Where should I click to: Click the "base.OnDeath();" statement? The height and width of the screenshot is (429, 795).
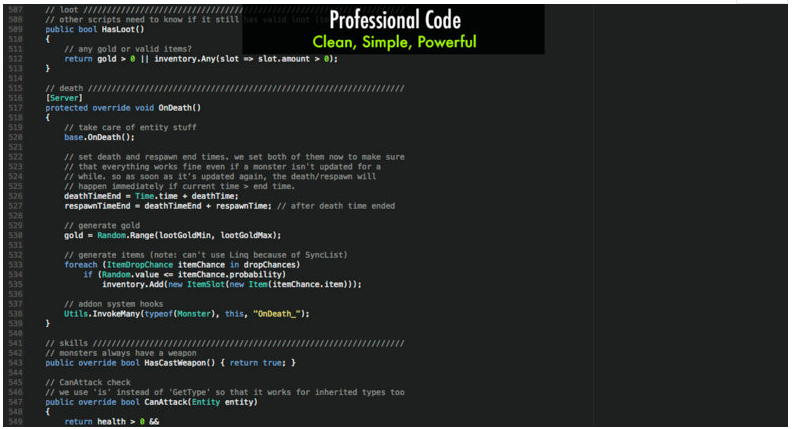[99, 137]
